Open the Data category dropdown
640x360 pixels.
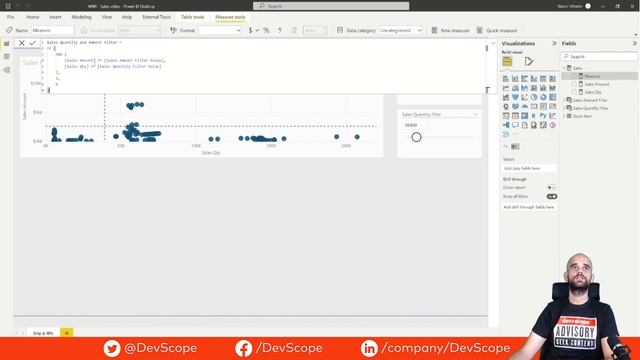(x=400, y=30)
